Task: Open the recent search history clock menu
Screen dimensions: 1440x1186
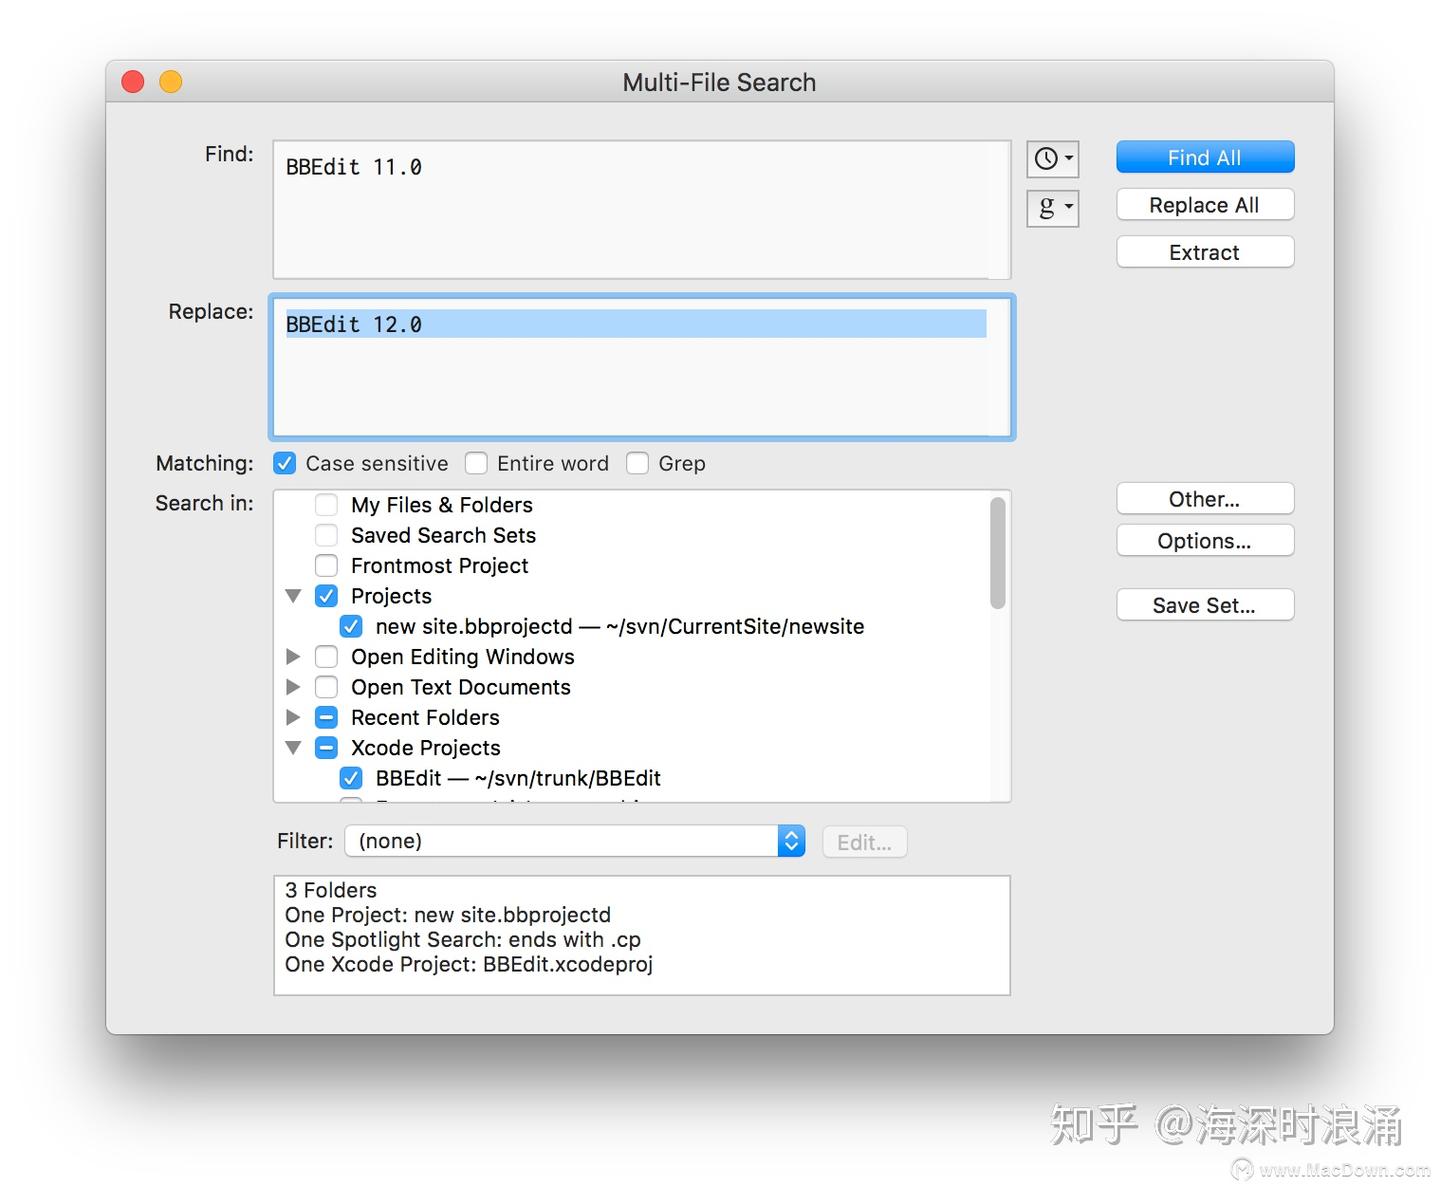Action: click(x=1052, y=158)
